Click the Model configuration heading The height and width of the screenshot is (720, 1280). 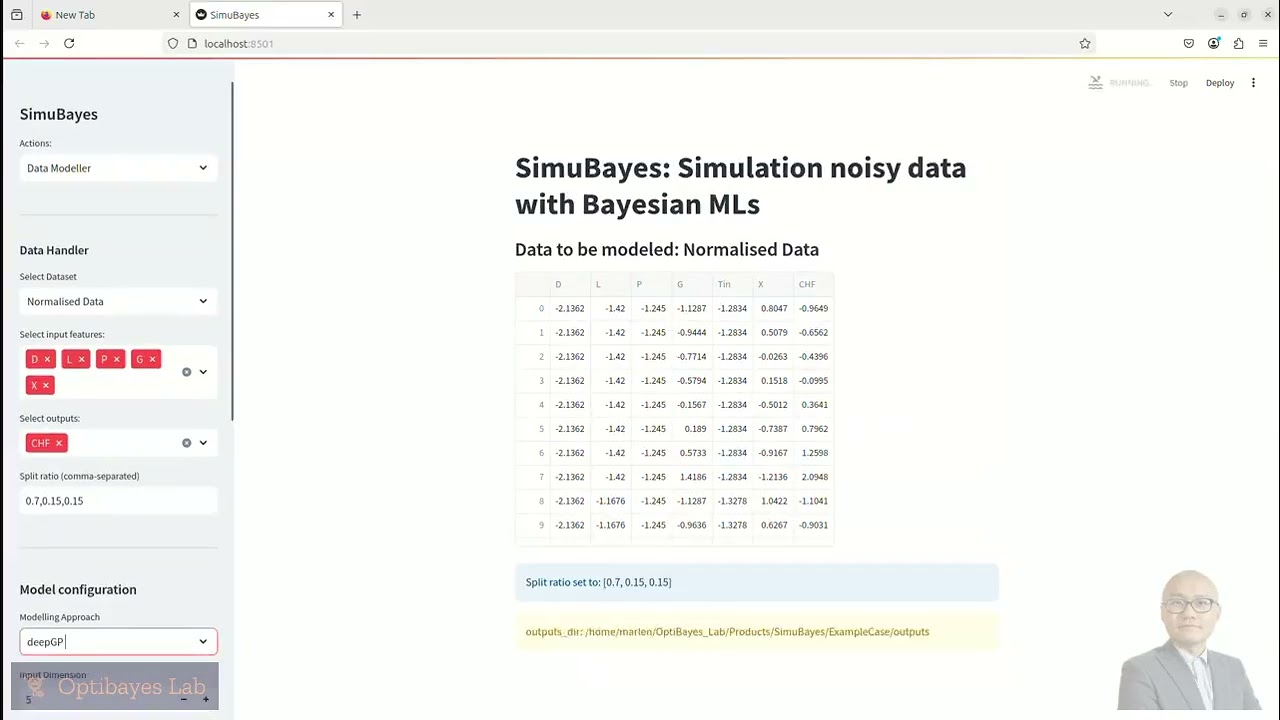pos(78,590)
